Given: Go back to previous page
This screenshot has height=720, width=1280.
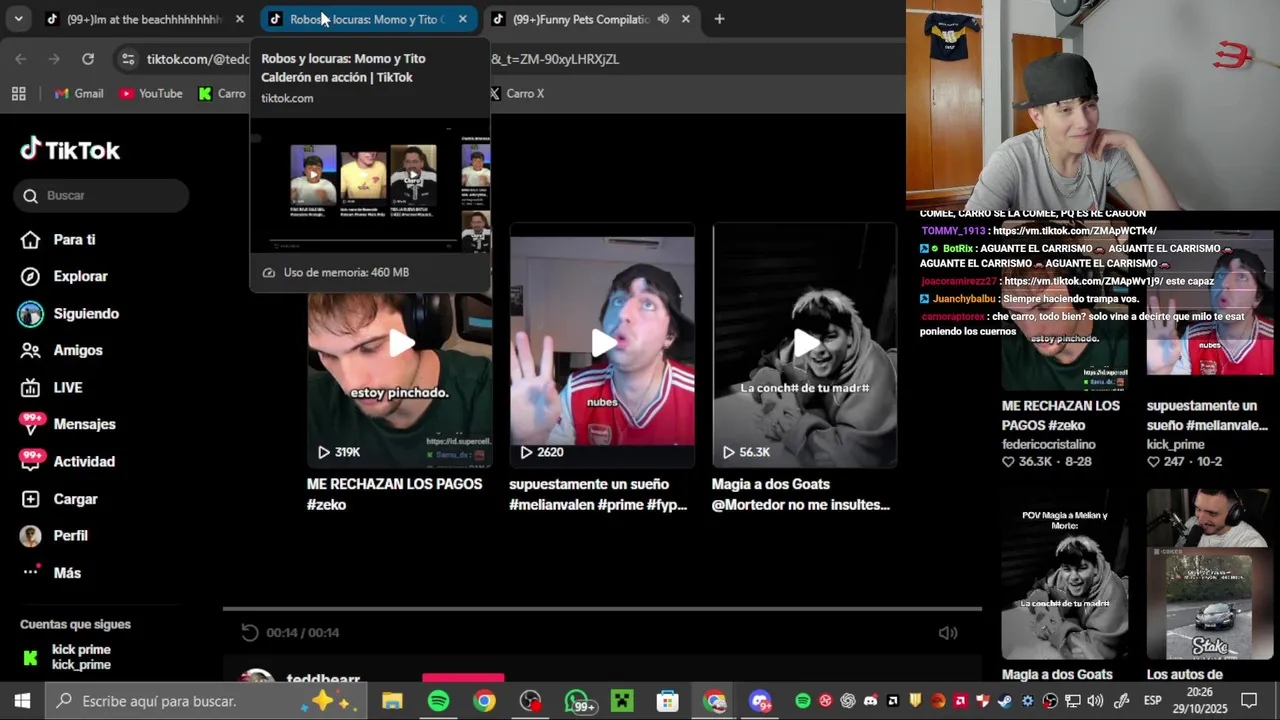Looking at the screenshot, I should (x=21, y=59).
